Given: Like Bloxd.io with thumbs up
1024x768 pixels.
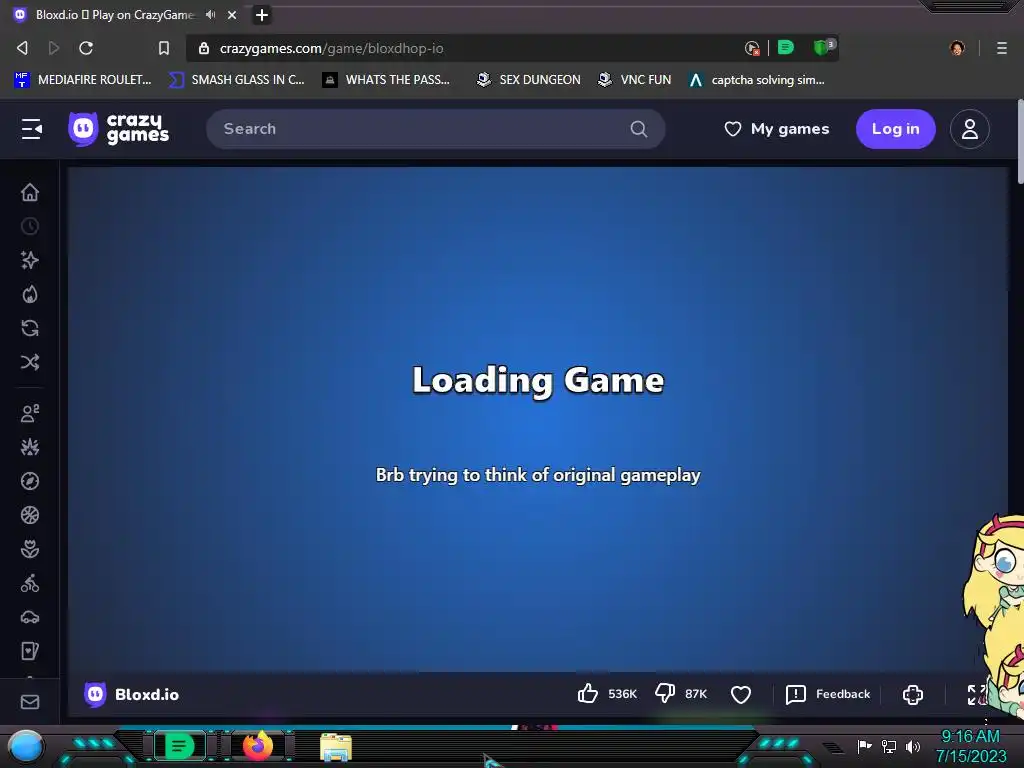Looking at the screenshot, I should click(588, 694).
